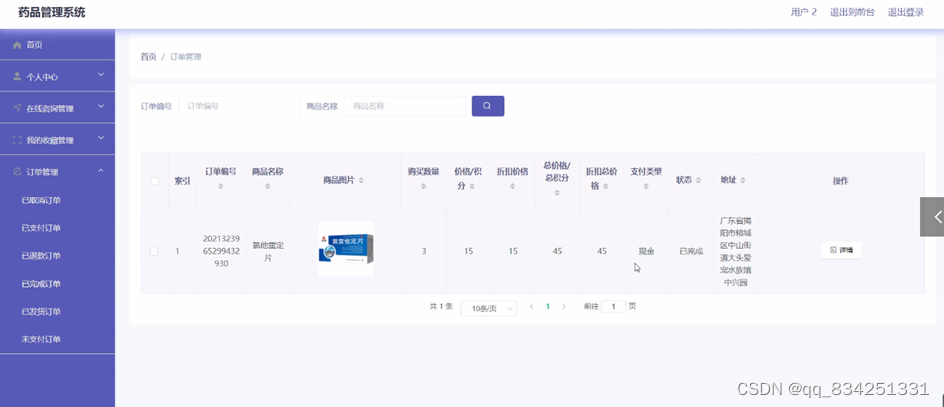Screen dimensions: 944x407
Task: Focus the 商品名称 search field
Action: (405, 106)
